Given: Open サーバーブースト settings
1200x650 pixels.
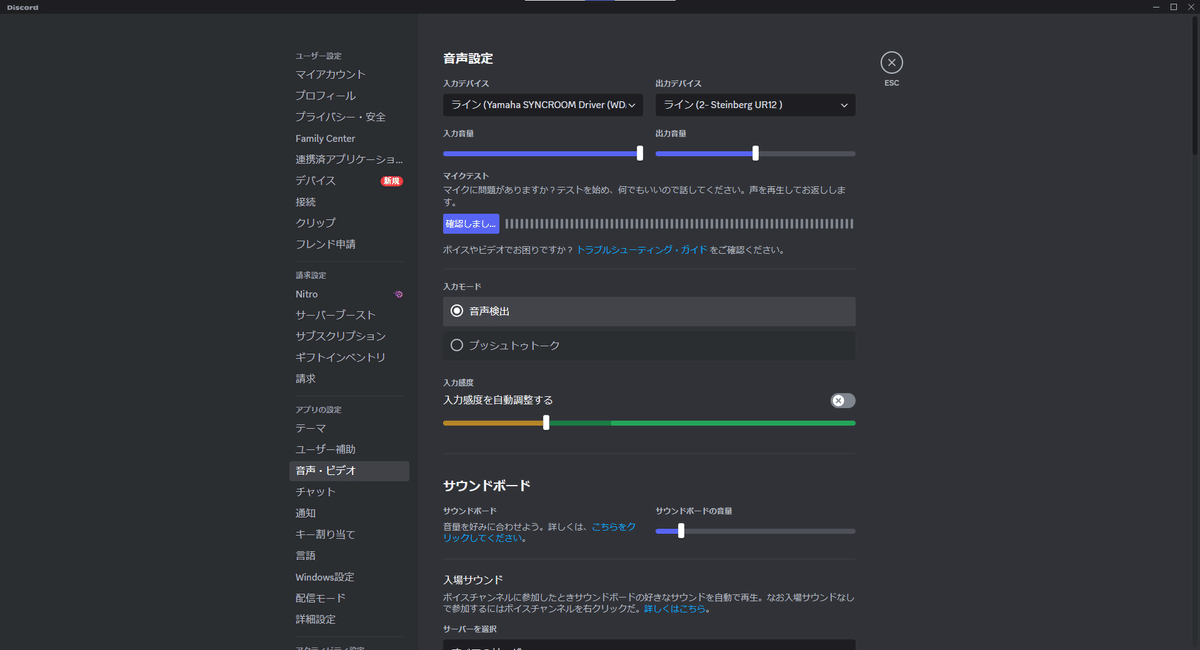Looking at the screenshot, I should point(349,315).
